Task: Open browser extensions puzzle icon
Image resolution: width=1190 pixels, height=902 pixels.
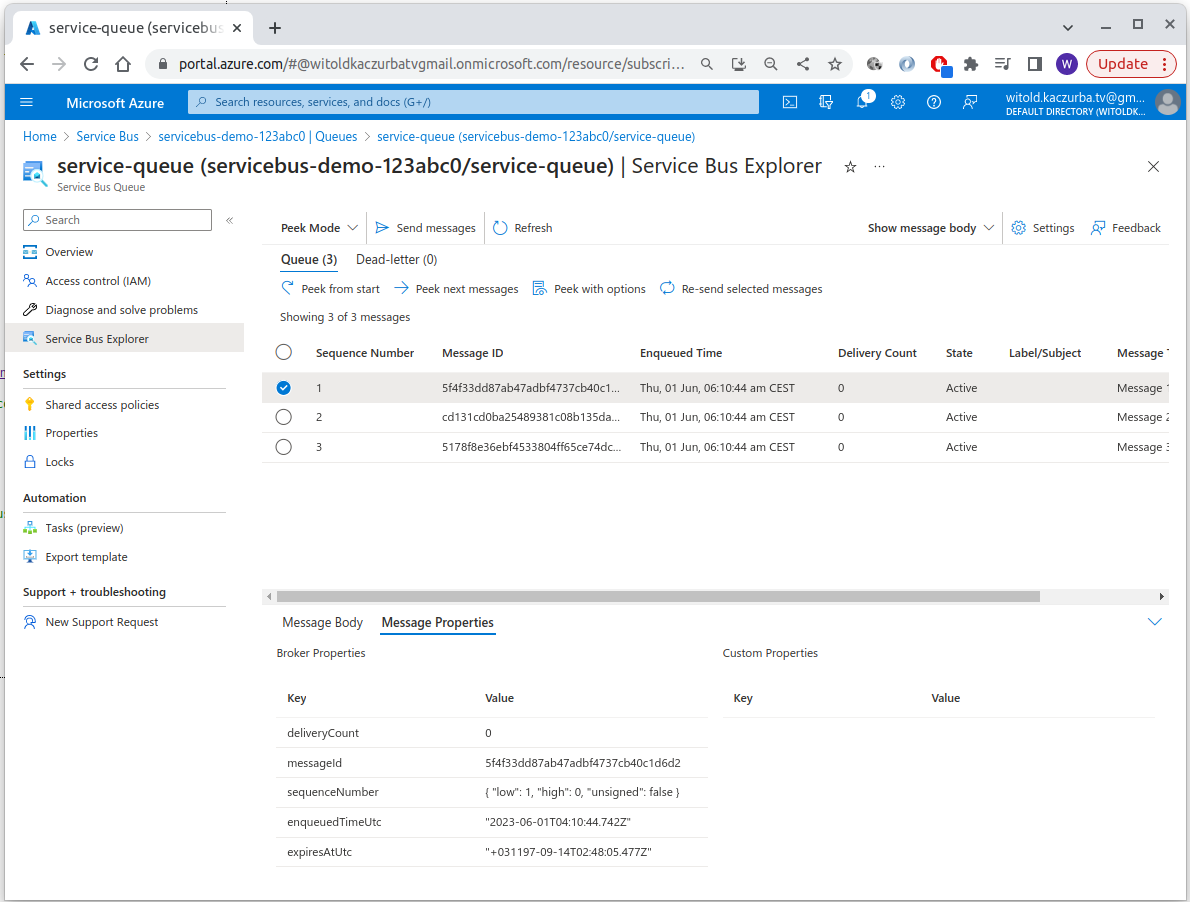Action: coord(971,64)
